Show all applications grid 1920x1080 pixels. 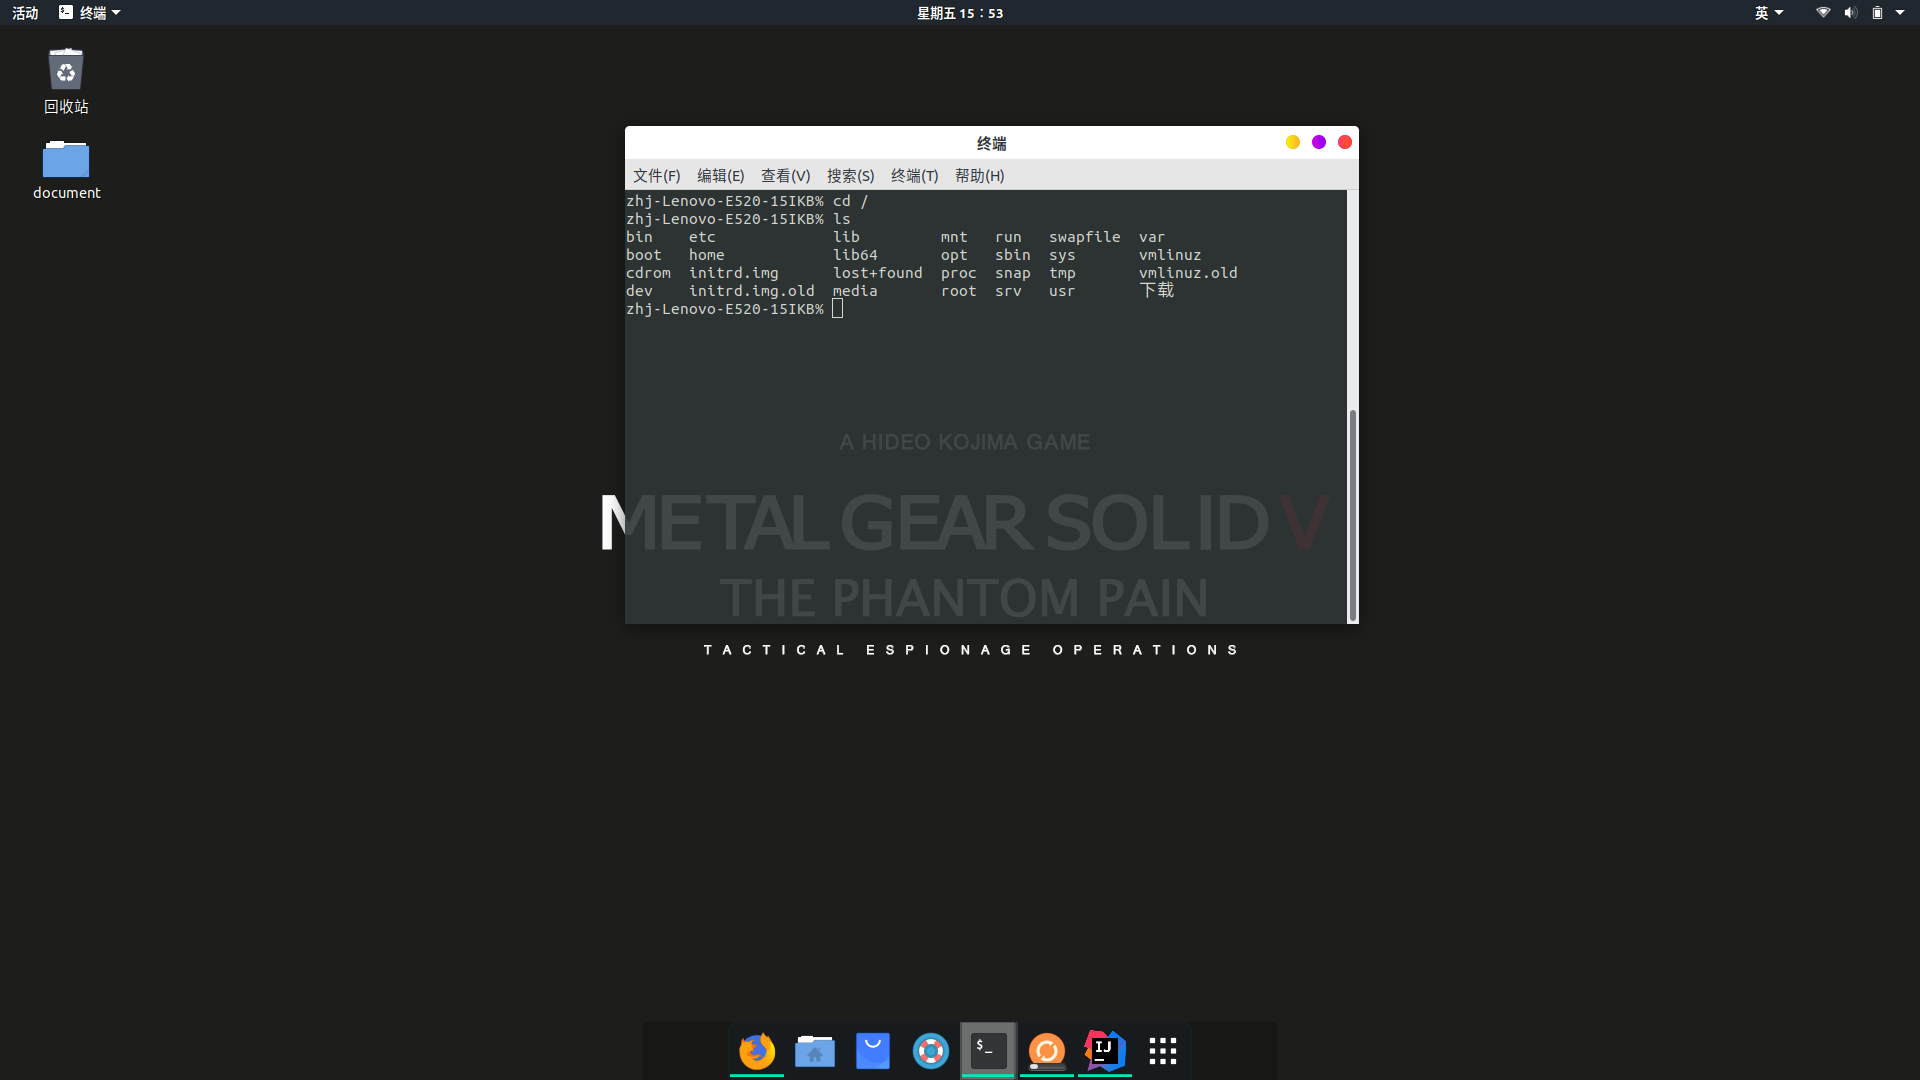pos(1163,1051)
